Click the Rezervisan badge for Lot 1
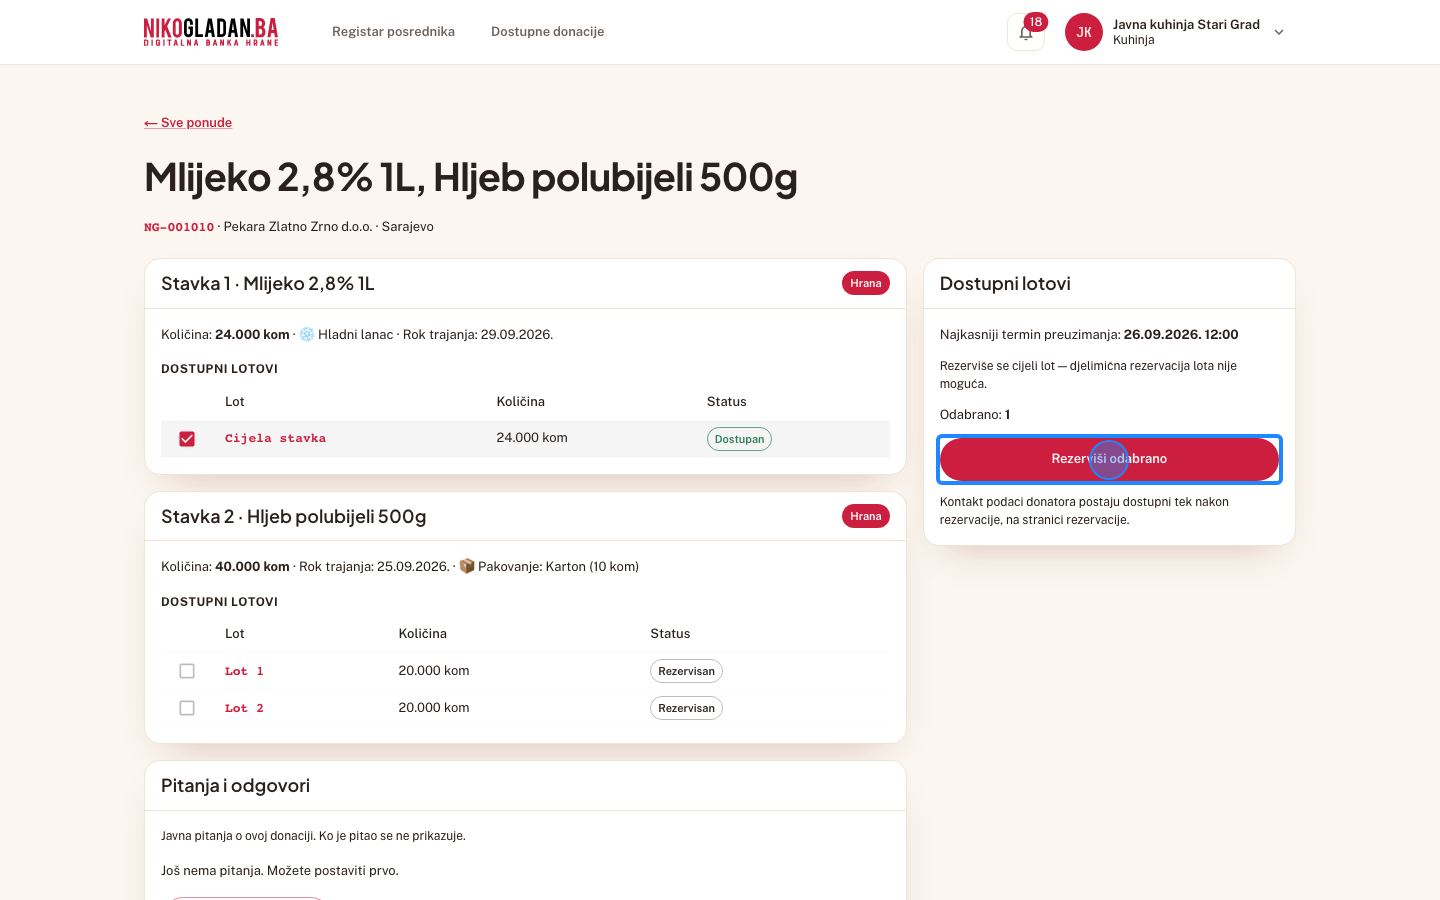The width and height of the screenshot is (1440, 900). click(686, 671)
